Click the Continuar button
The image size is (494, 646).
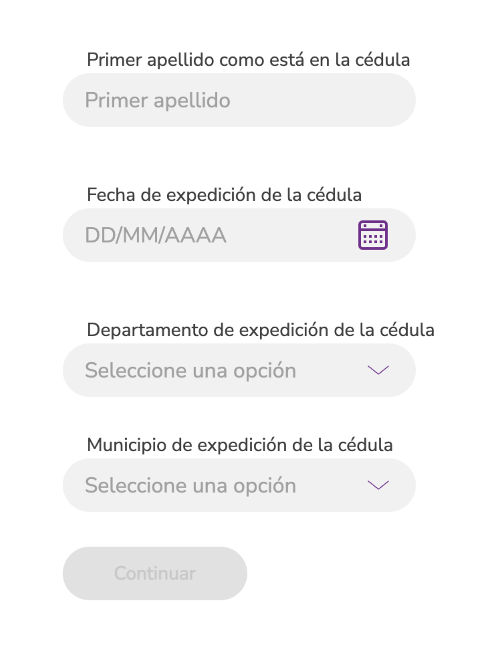(x=155, y=573)
